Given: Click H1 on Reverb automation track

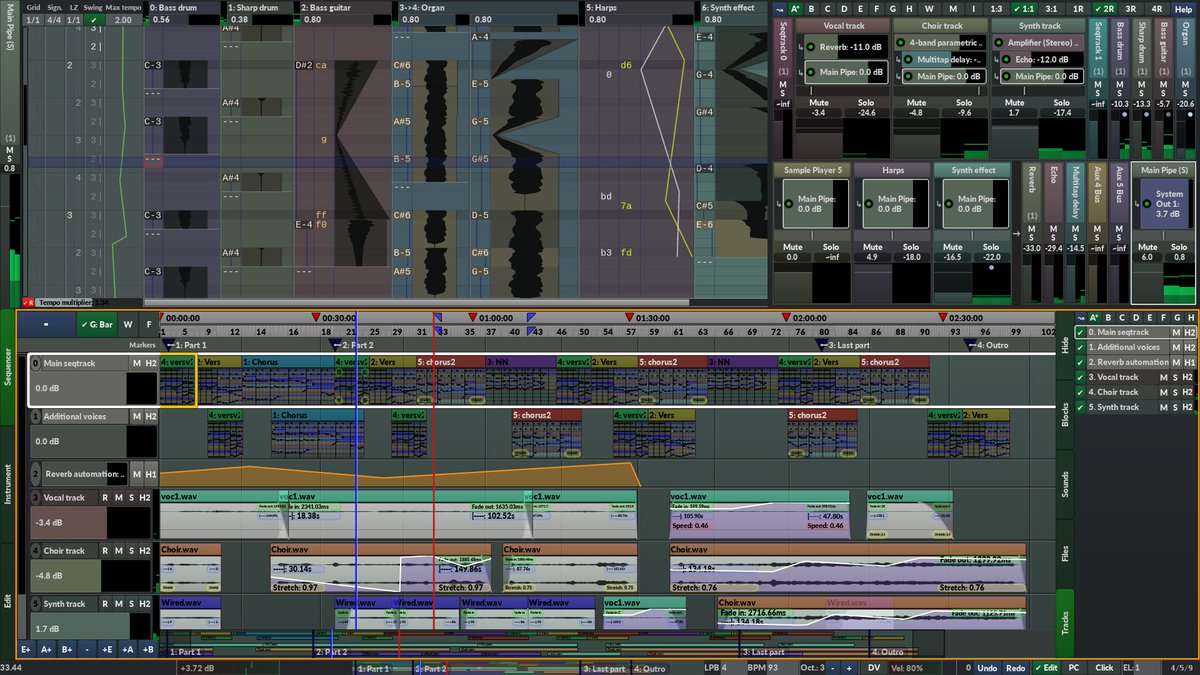Looking at the screenshot, I should point(150,474).
